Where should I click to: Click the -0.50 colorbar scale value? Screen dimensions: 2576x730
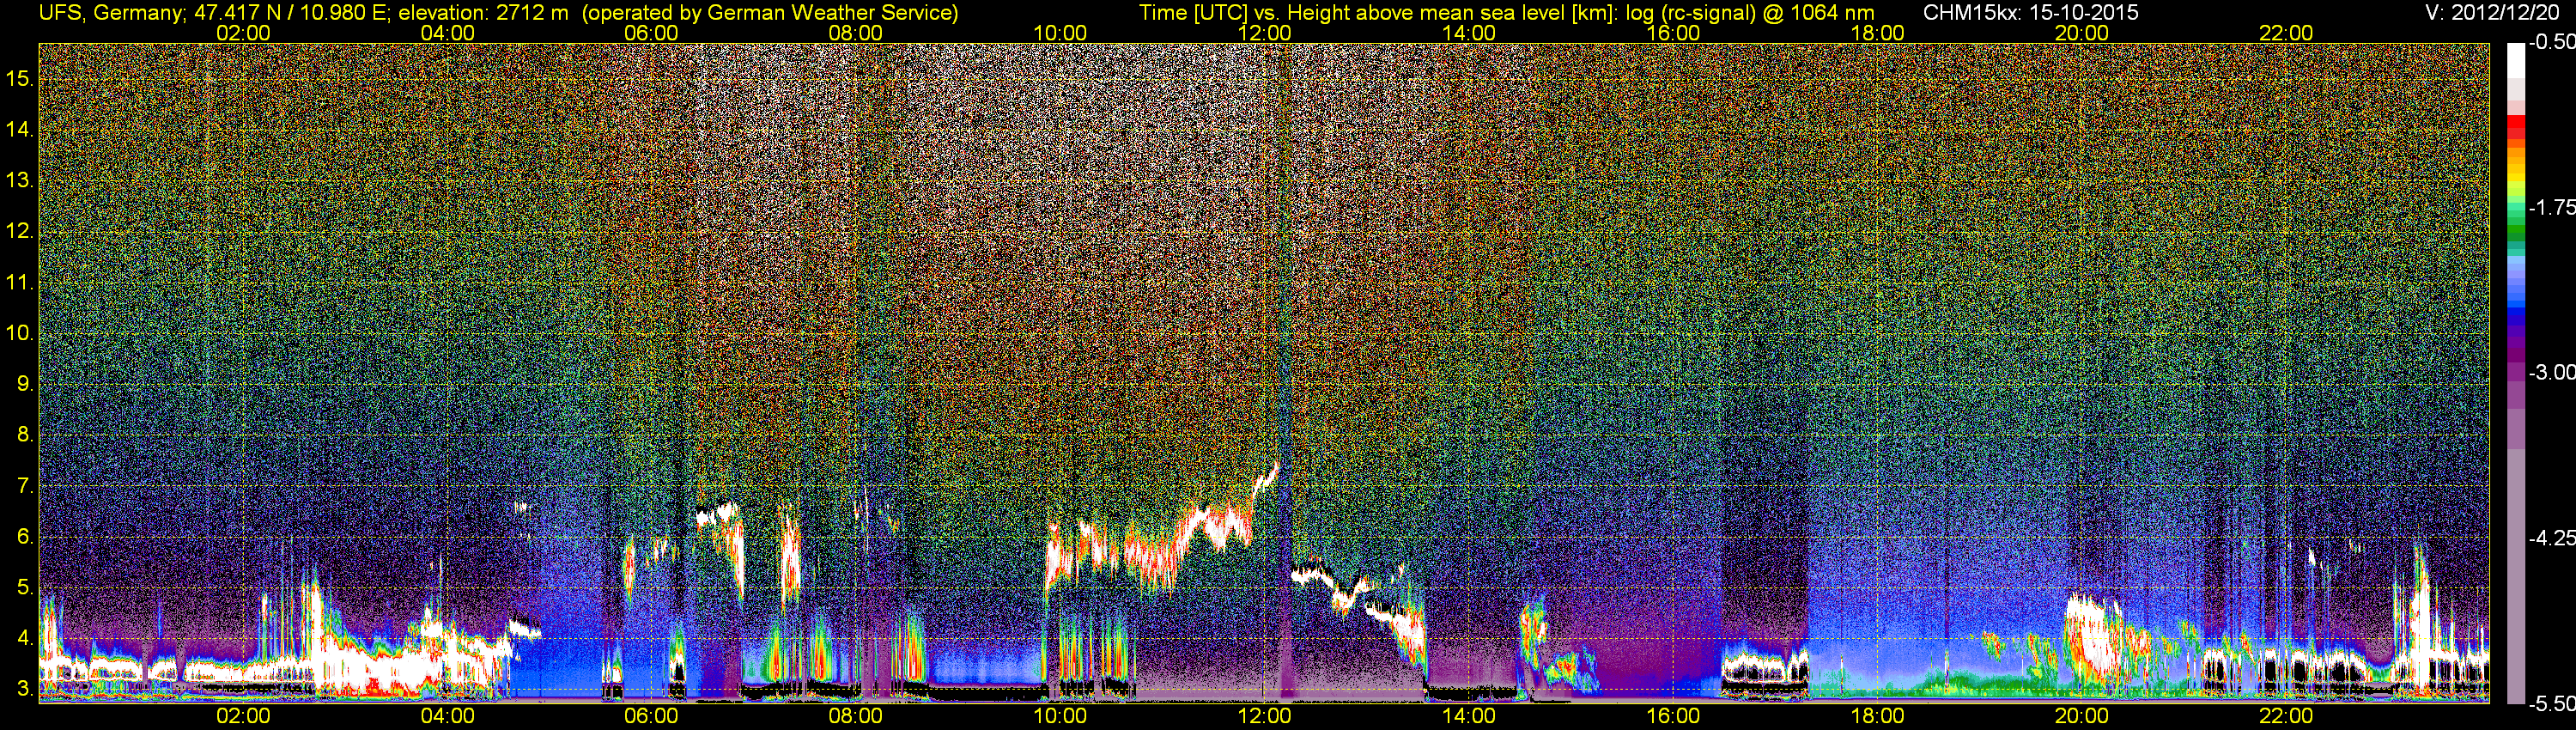click(2551, 42)
